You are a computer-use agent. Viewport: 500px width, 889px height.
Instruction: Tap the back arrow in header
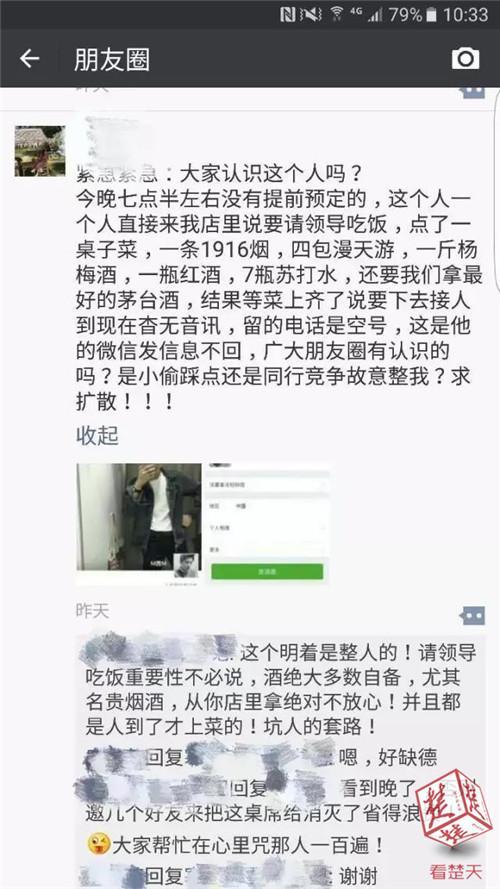(x=29, y=58)
